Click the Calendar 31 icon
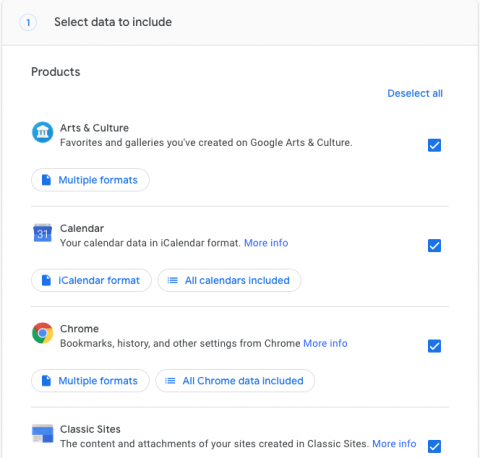The image size is (480, 458). [x=42, y=233]
